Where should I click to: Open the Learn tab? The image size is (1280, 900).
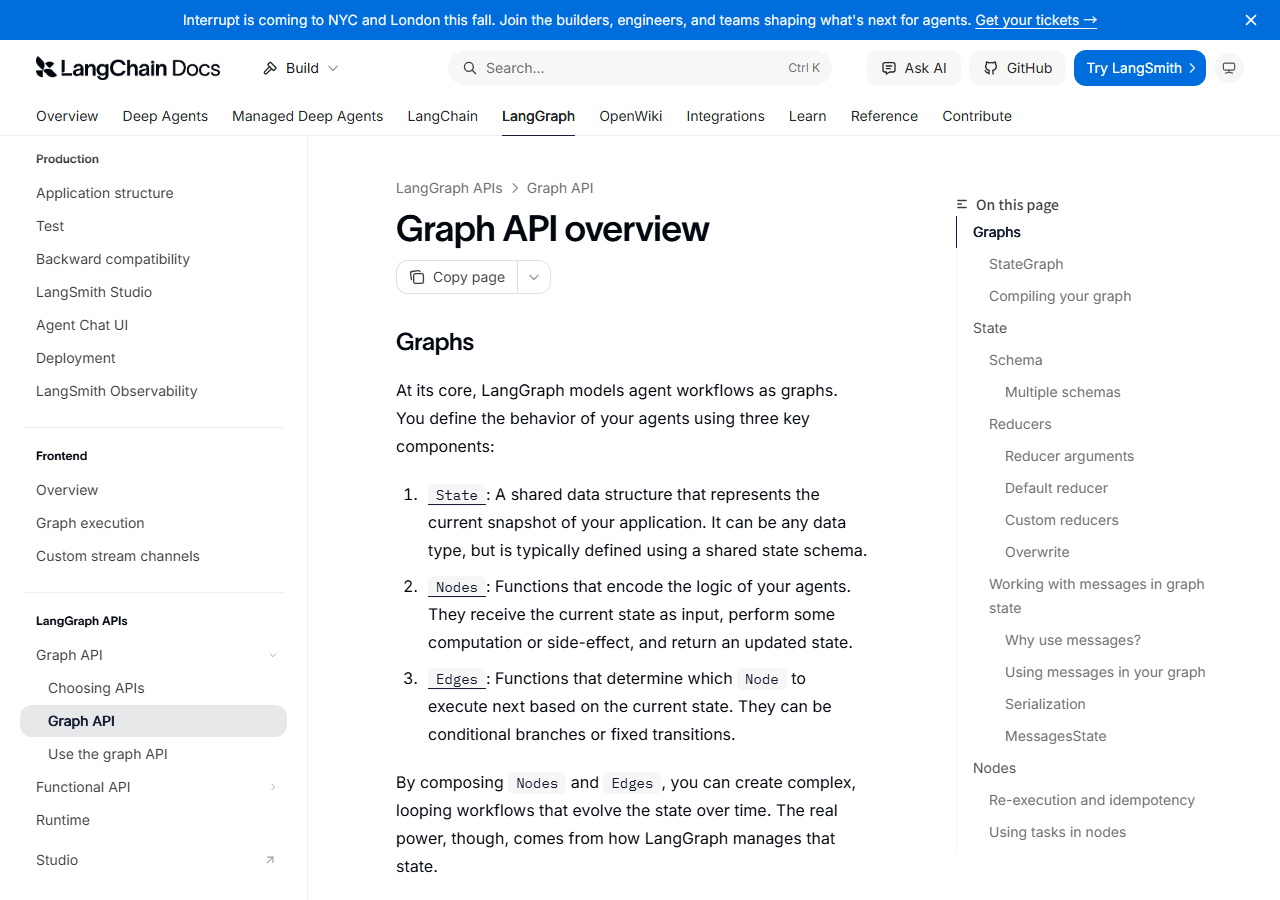pyautogui.click(x=807, y=116)
